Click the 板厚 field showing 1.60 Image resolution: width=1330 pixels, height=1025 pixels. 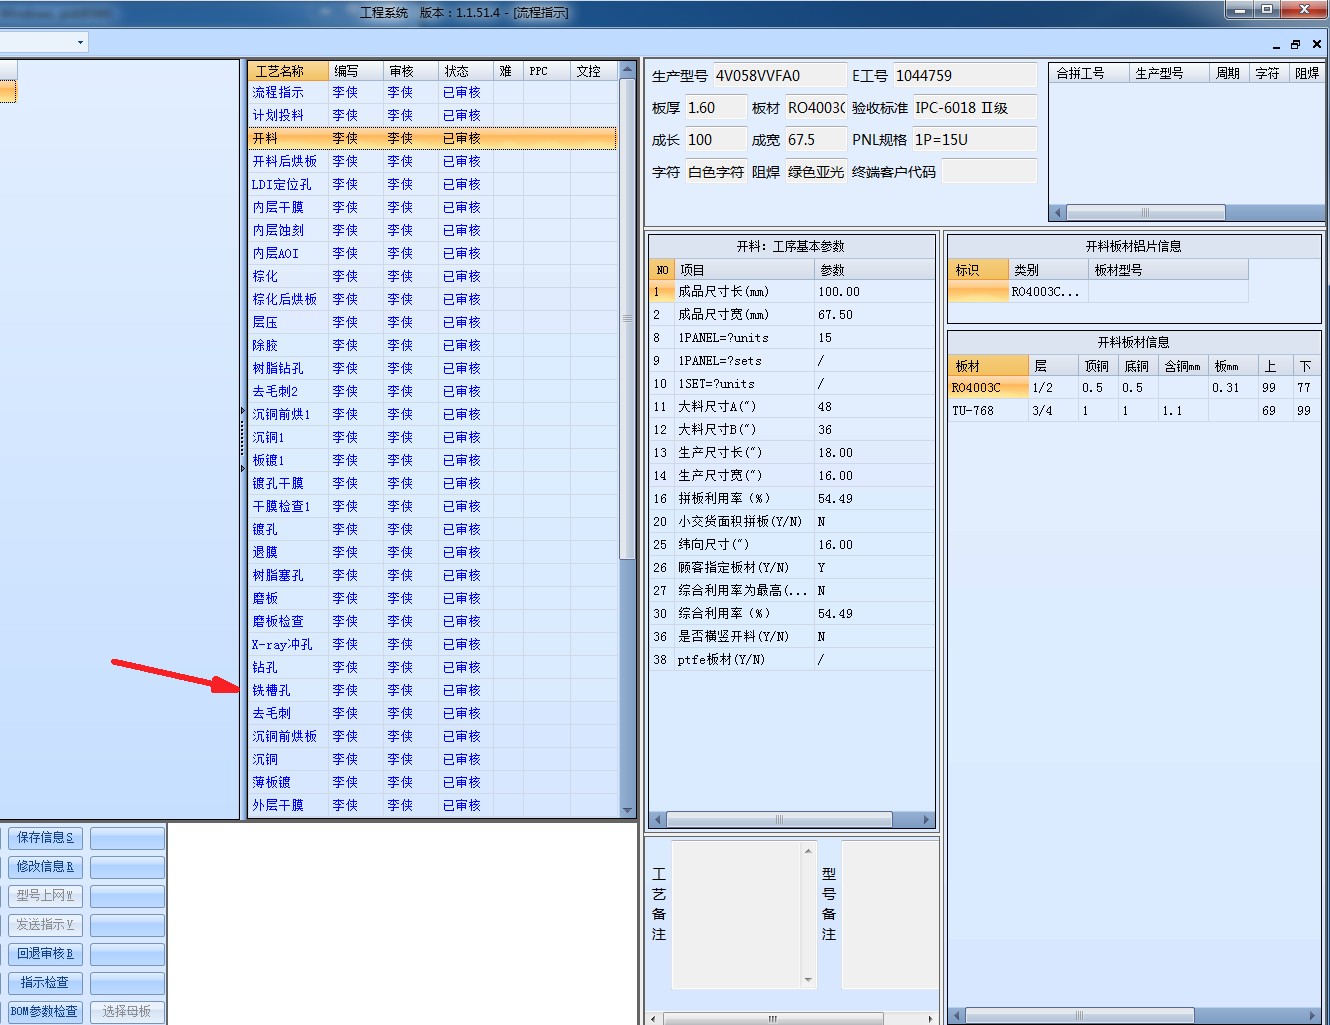715,108
